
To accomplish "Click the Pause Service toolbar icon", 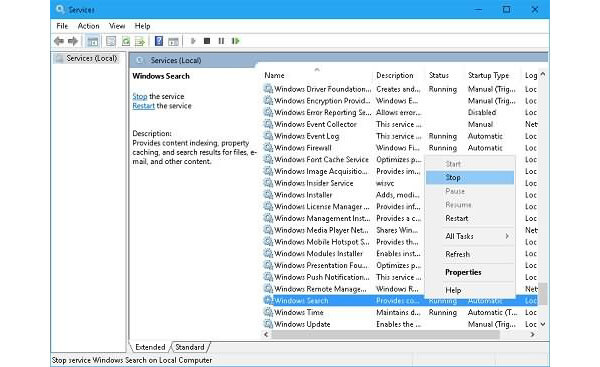I will click(221, 41).
